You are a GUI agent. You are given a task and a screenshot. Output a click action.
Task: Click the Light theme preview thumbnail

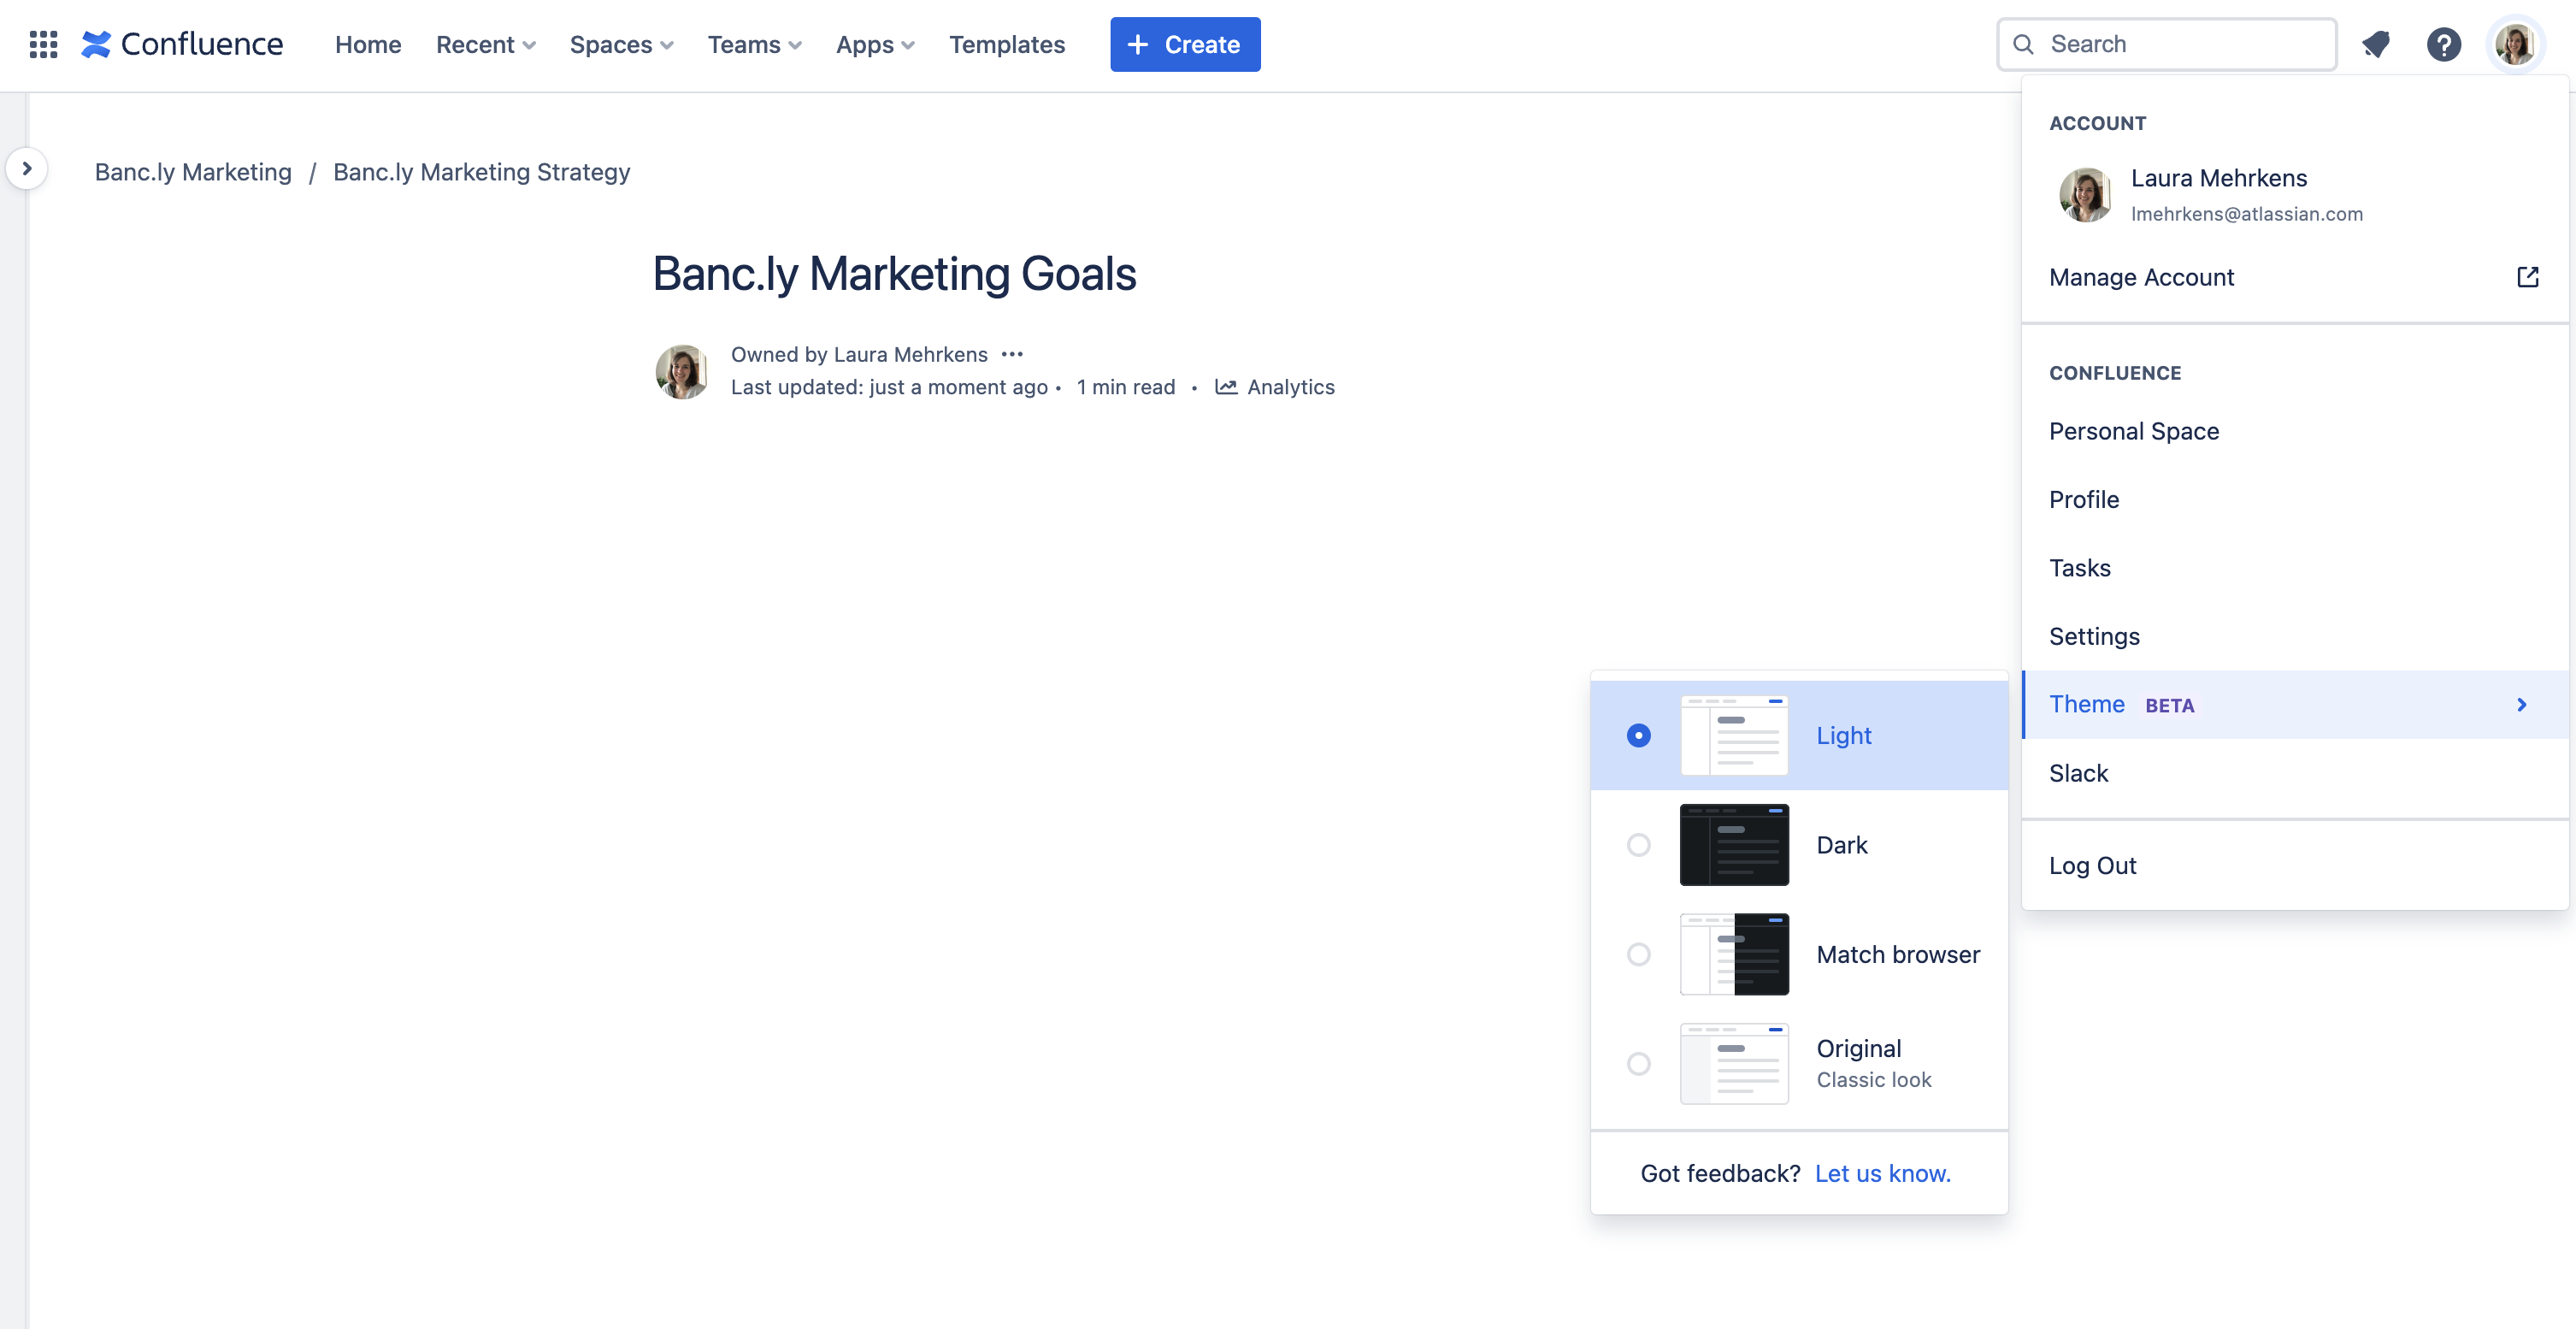(1733, 735)
